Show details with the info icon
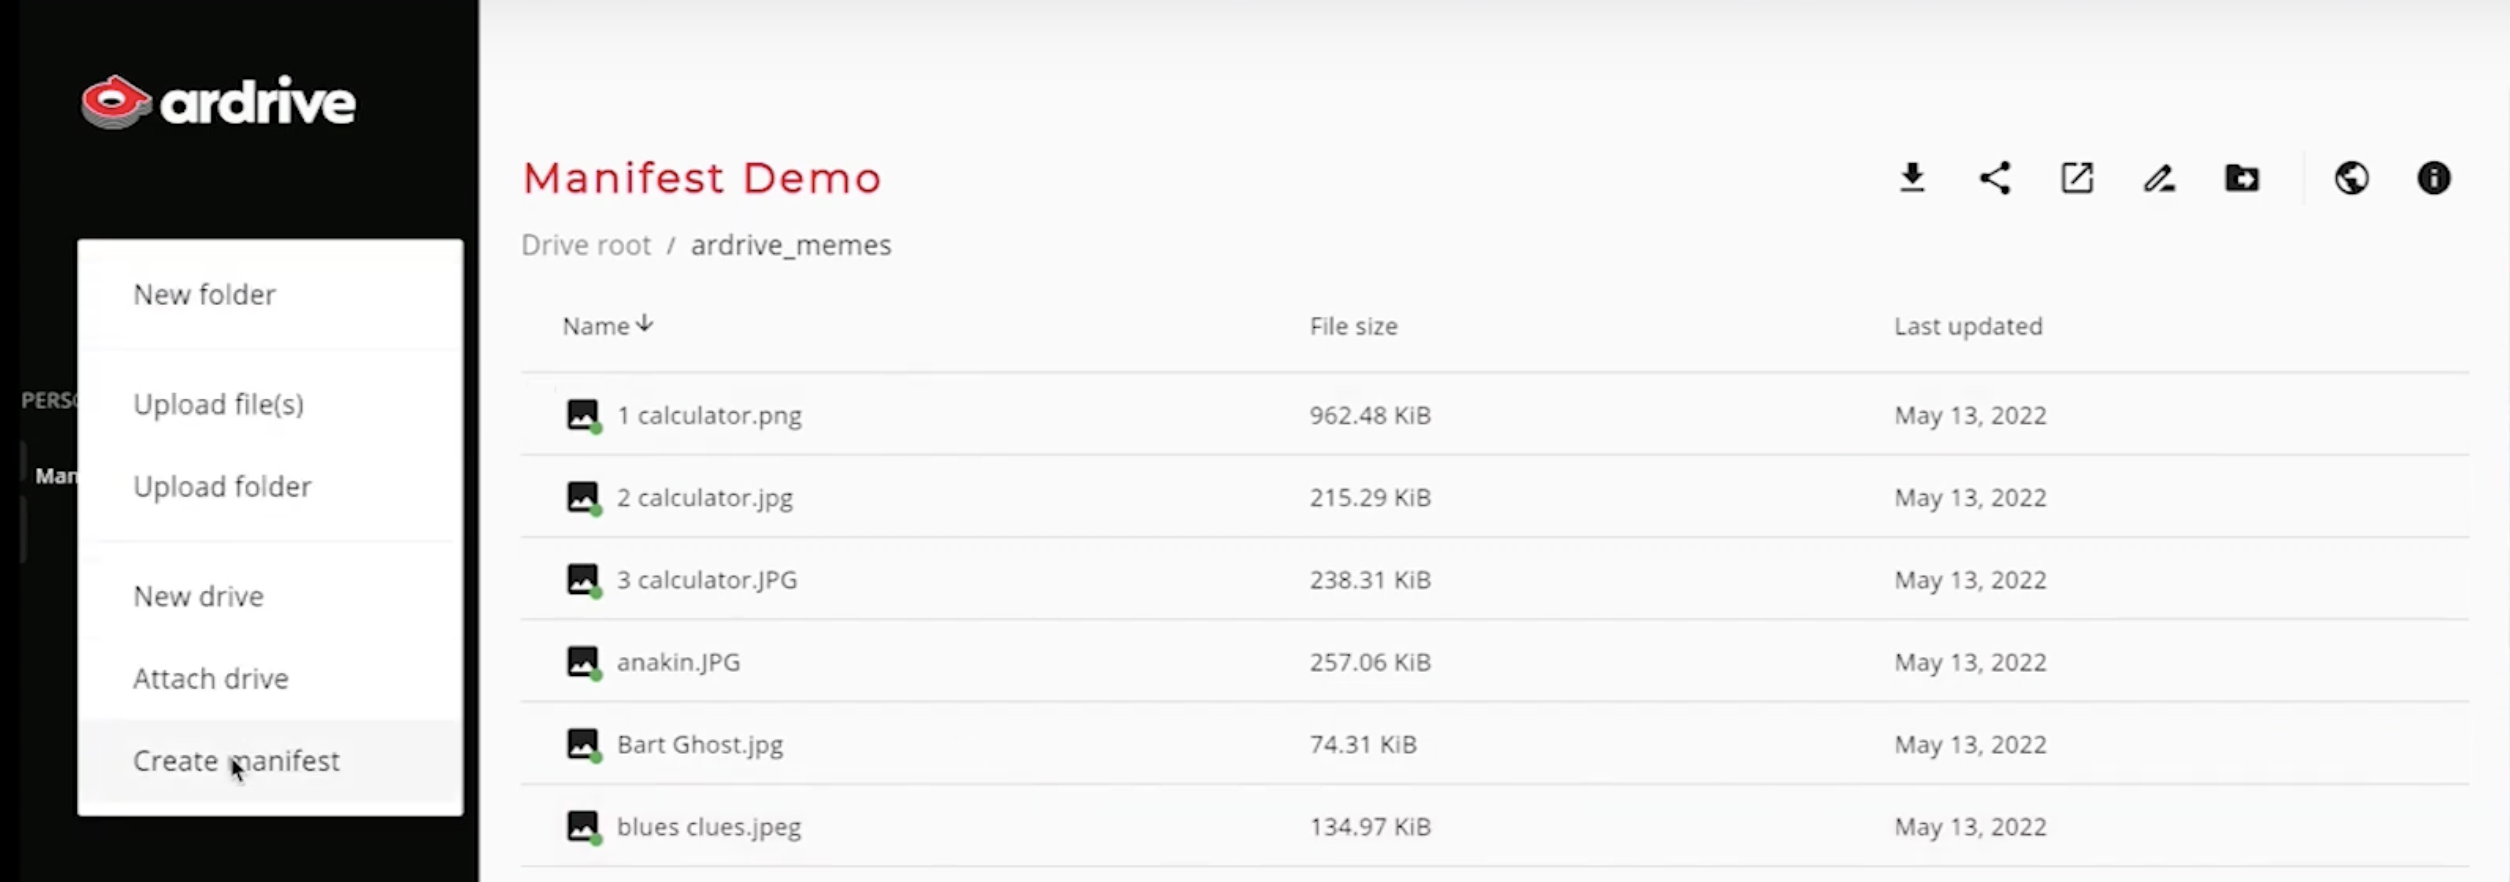The height and width of the screenshot is (882, 2510). tap(2434, 178)
